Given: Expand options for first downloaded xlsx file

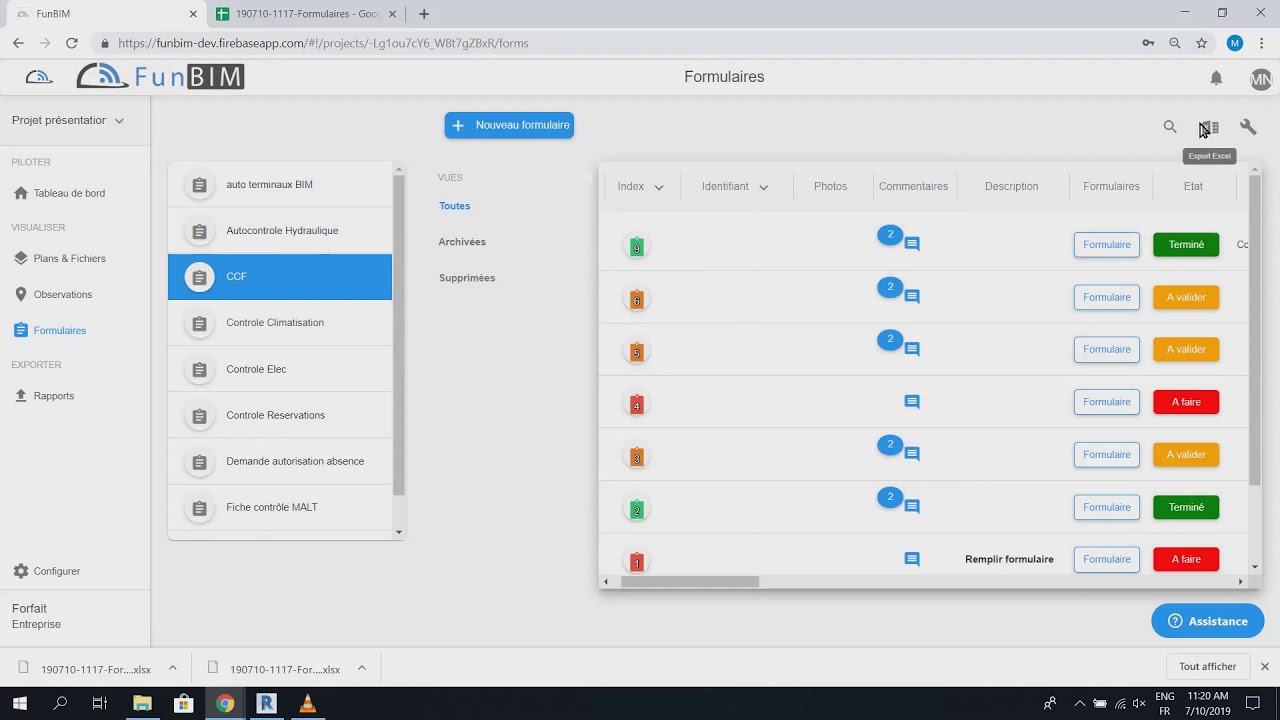Looking at the screenshot, I should coord(173,669).
